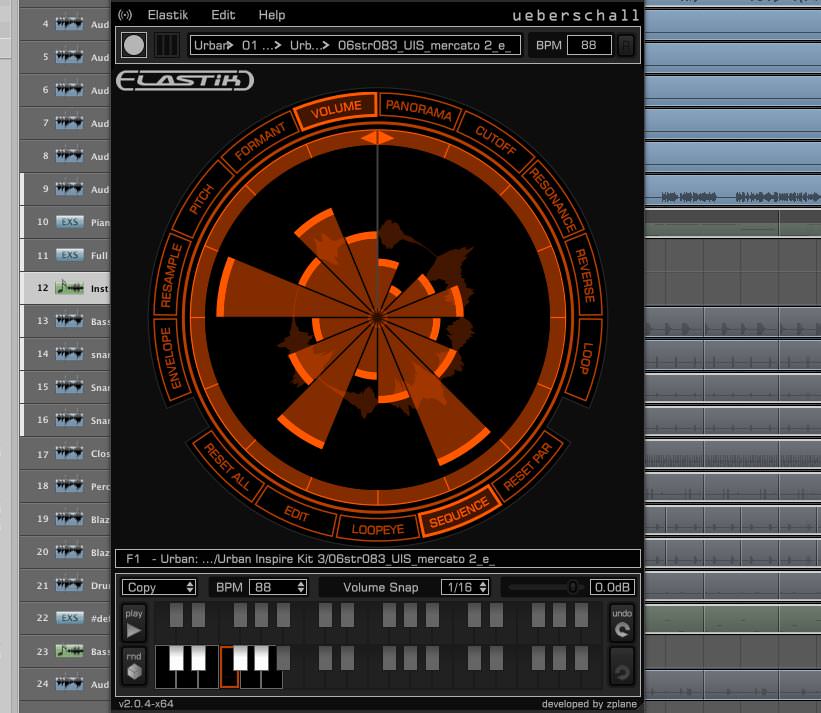Open the Edit menu
Screen dimensions: 821x713
223,15
